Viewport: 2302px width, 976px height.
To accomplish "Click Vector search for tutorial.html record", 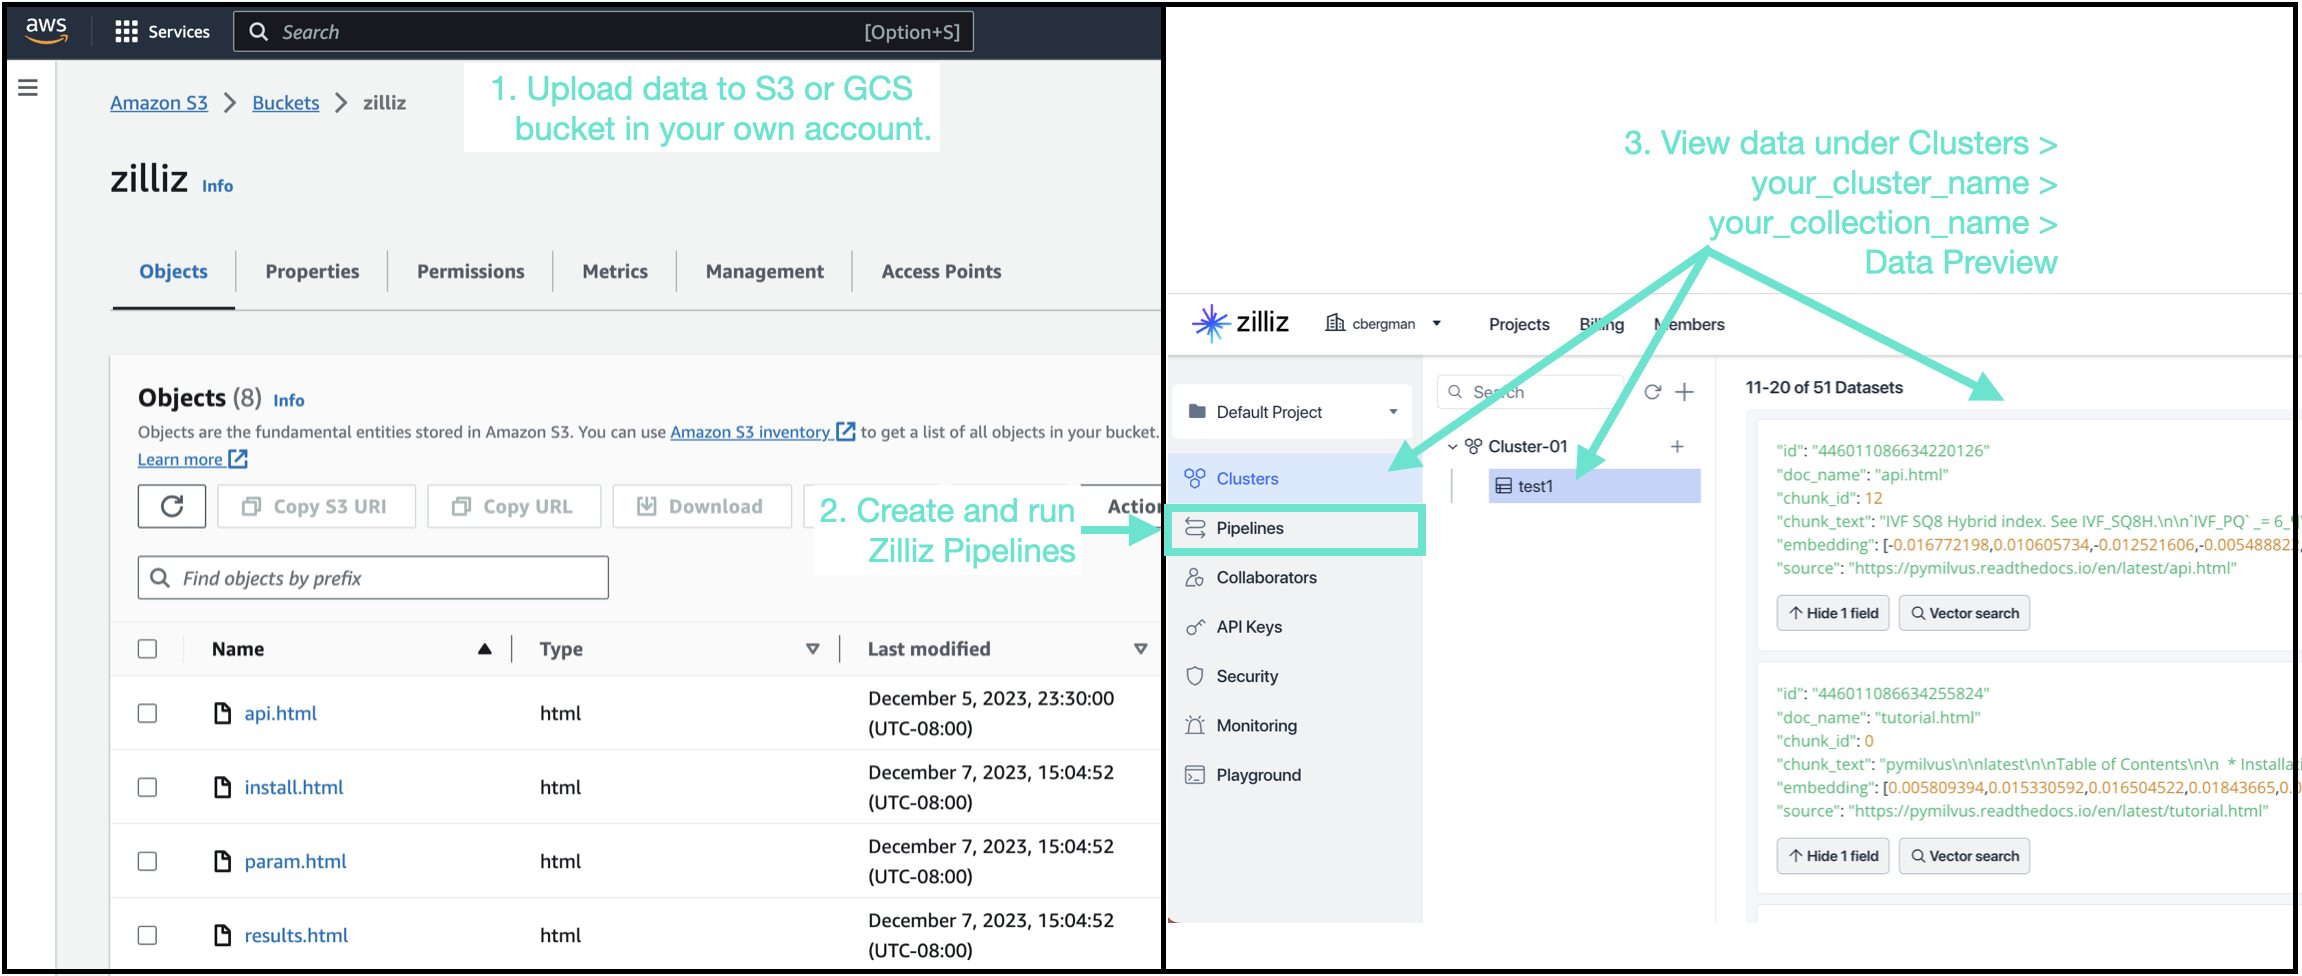I will (x=1964, y=856).
